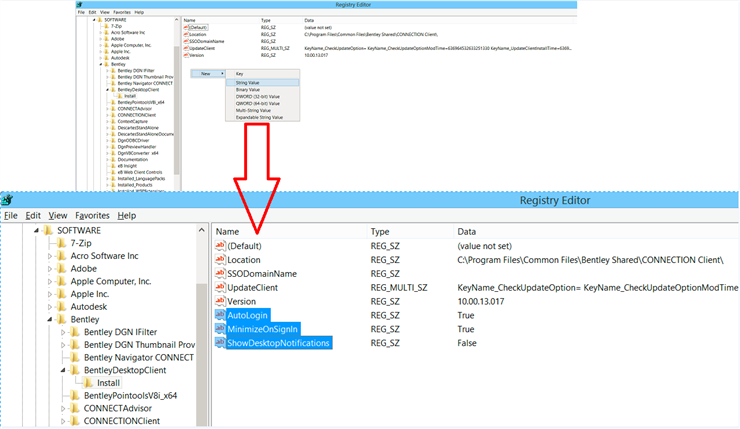Click the Version value icon in upper window
This screenshot has width=740, height=429.
tap(186, 55)
